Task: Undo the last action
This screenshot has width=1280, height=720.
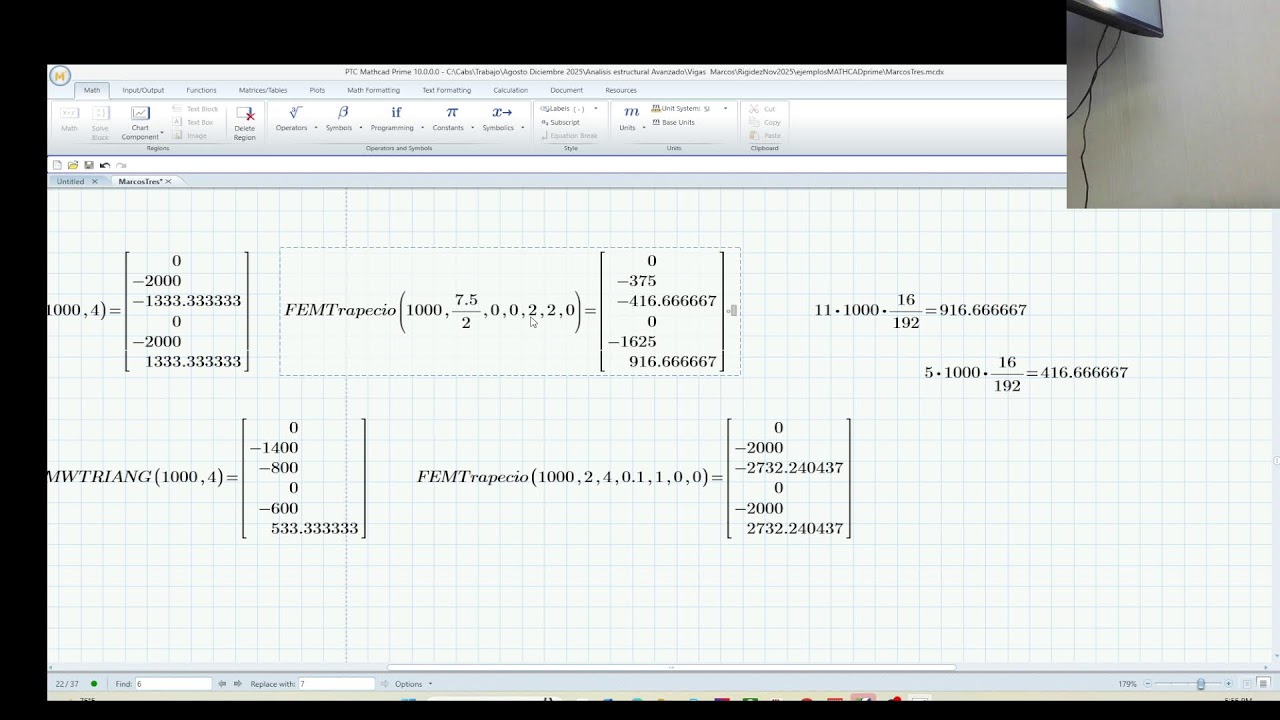Action: (x=105, y=165)
